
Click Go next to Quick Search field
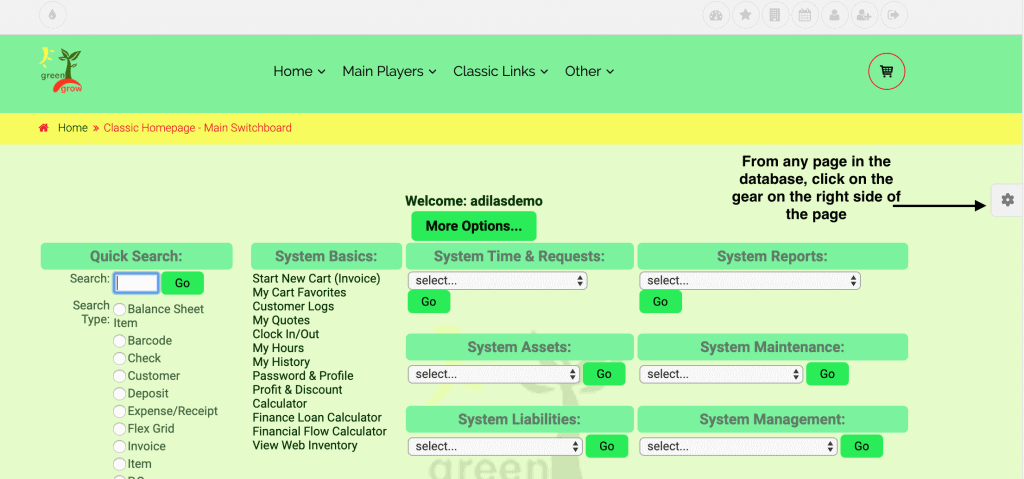click(182, 283)
